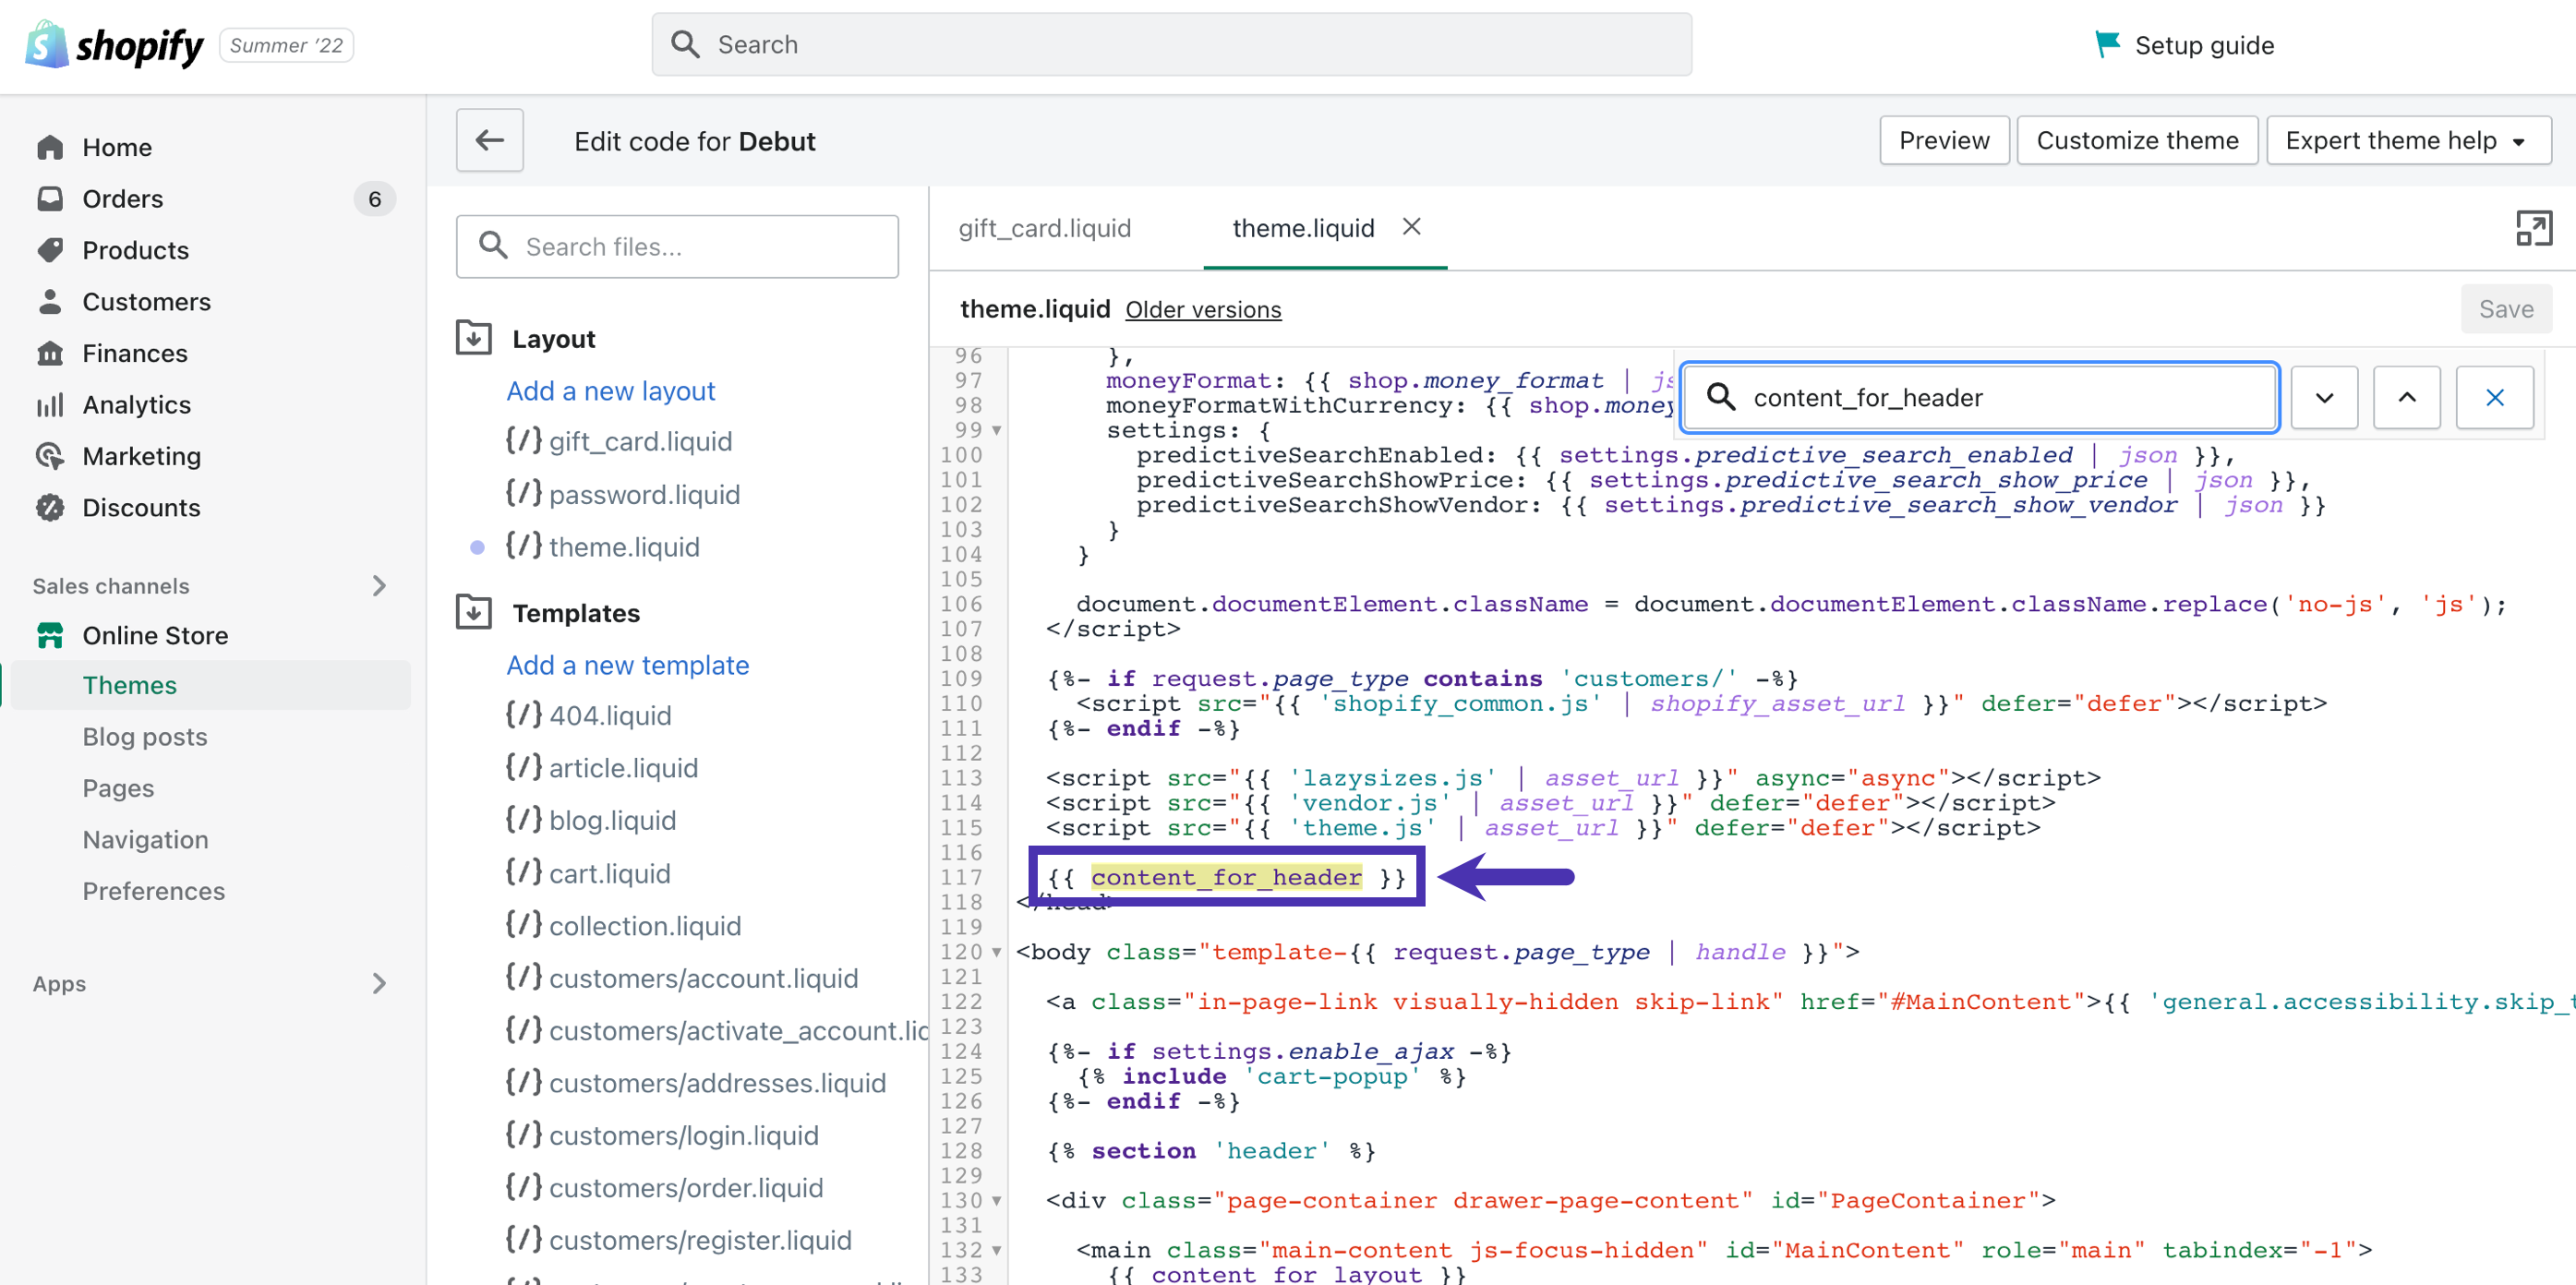Open password.liquid in the file list
The image size is (2576, 1285).
(644, 494)
